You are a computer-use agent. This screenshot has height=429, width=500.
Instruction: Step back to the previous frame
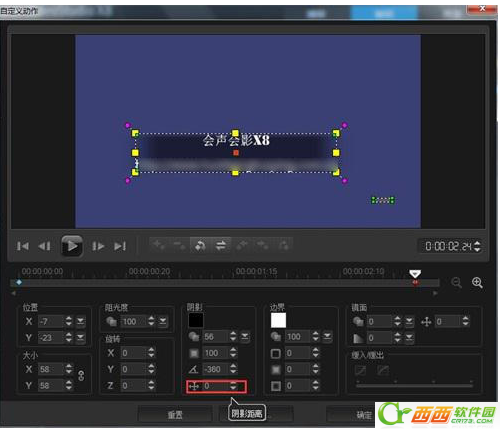pyautogui.click(x=44, y=246)
